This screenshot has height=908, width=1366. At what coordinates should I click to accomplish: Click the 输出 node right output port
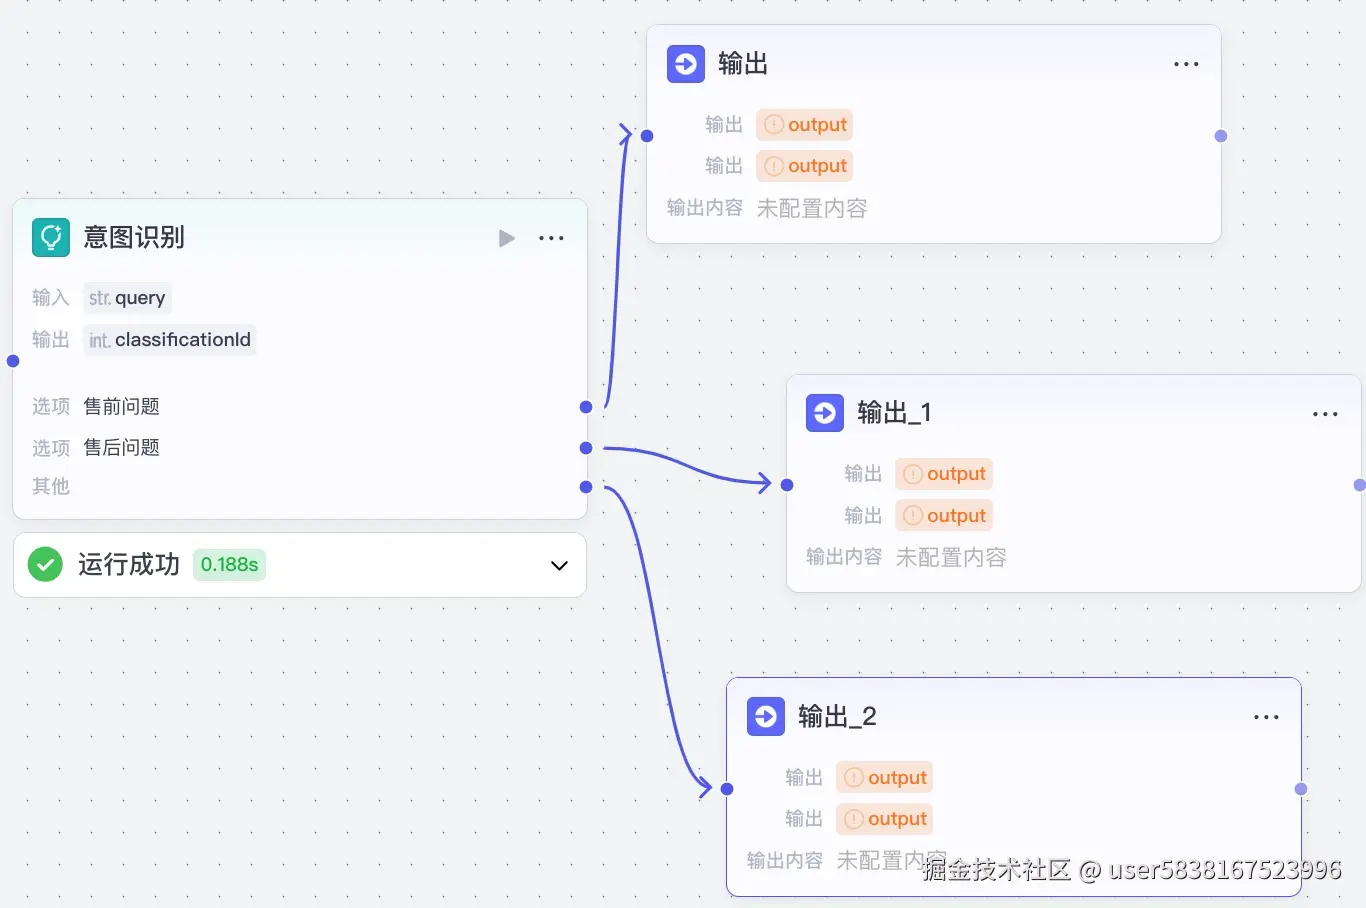(x=1221, y=136)
